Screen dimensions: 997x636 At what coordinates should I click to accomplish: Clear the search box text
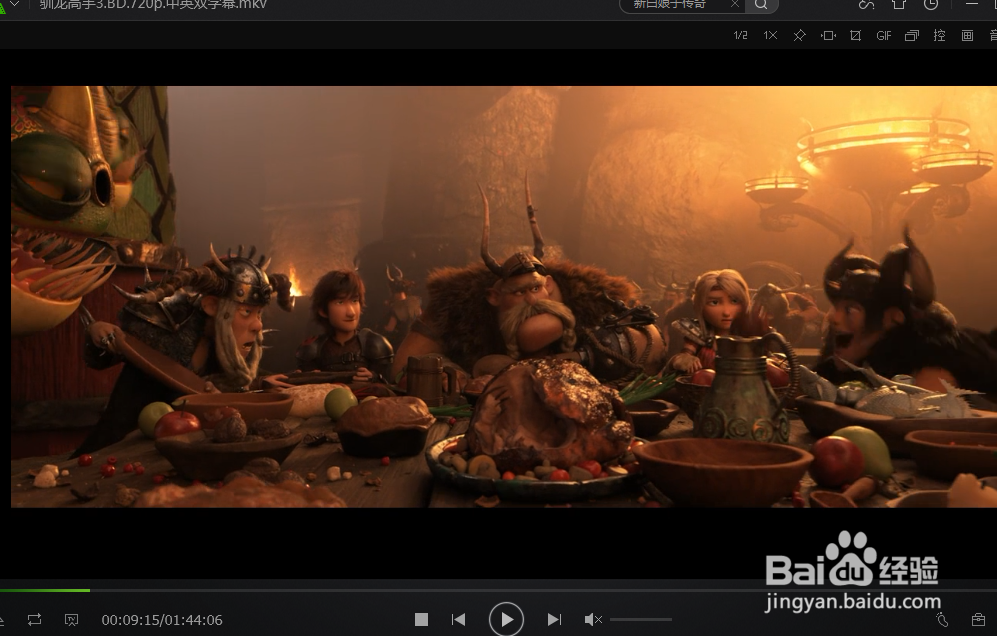coord(735,4)
